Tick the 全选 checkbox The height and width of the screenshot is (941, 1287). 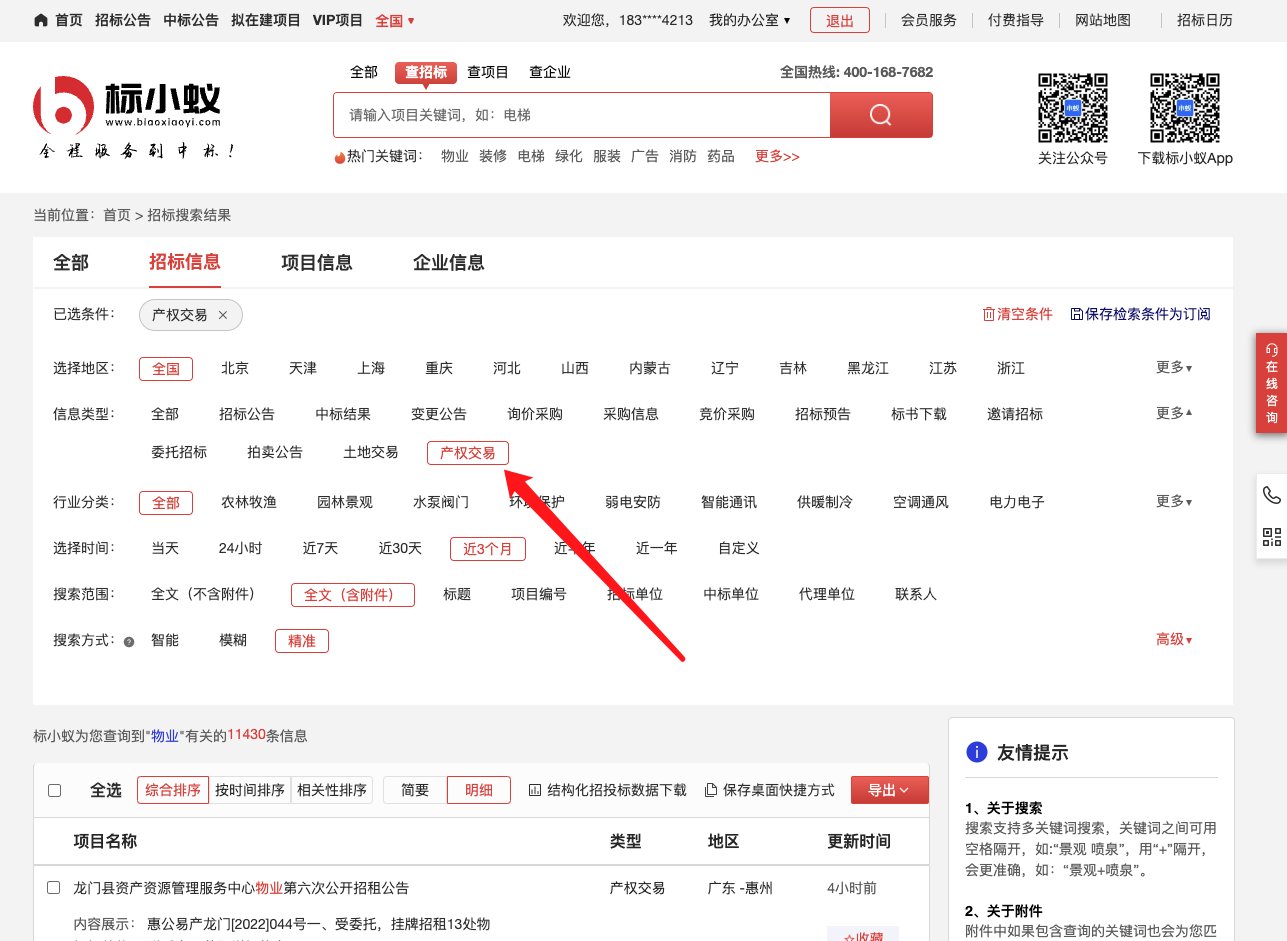tap(55, 790)
